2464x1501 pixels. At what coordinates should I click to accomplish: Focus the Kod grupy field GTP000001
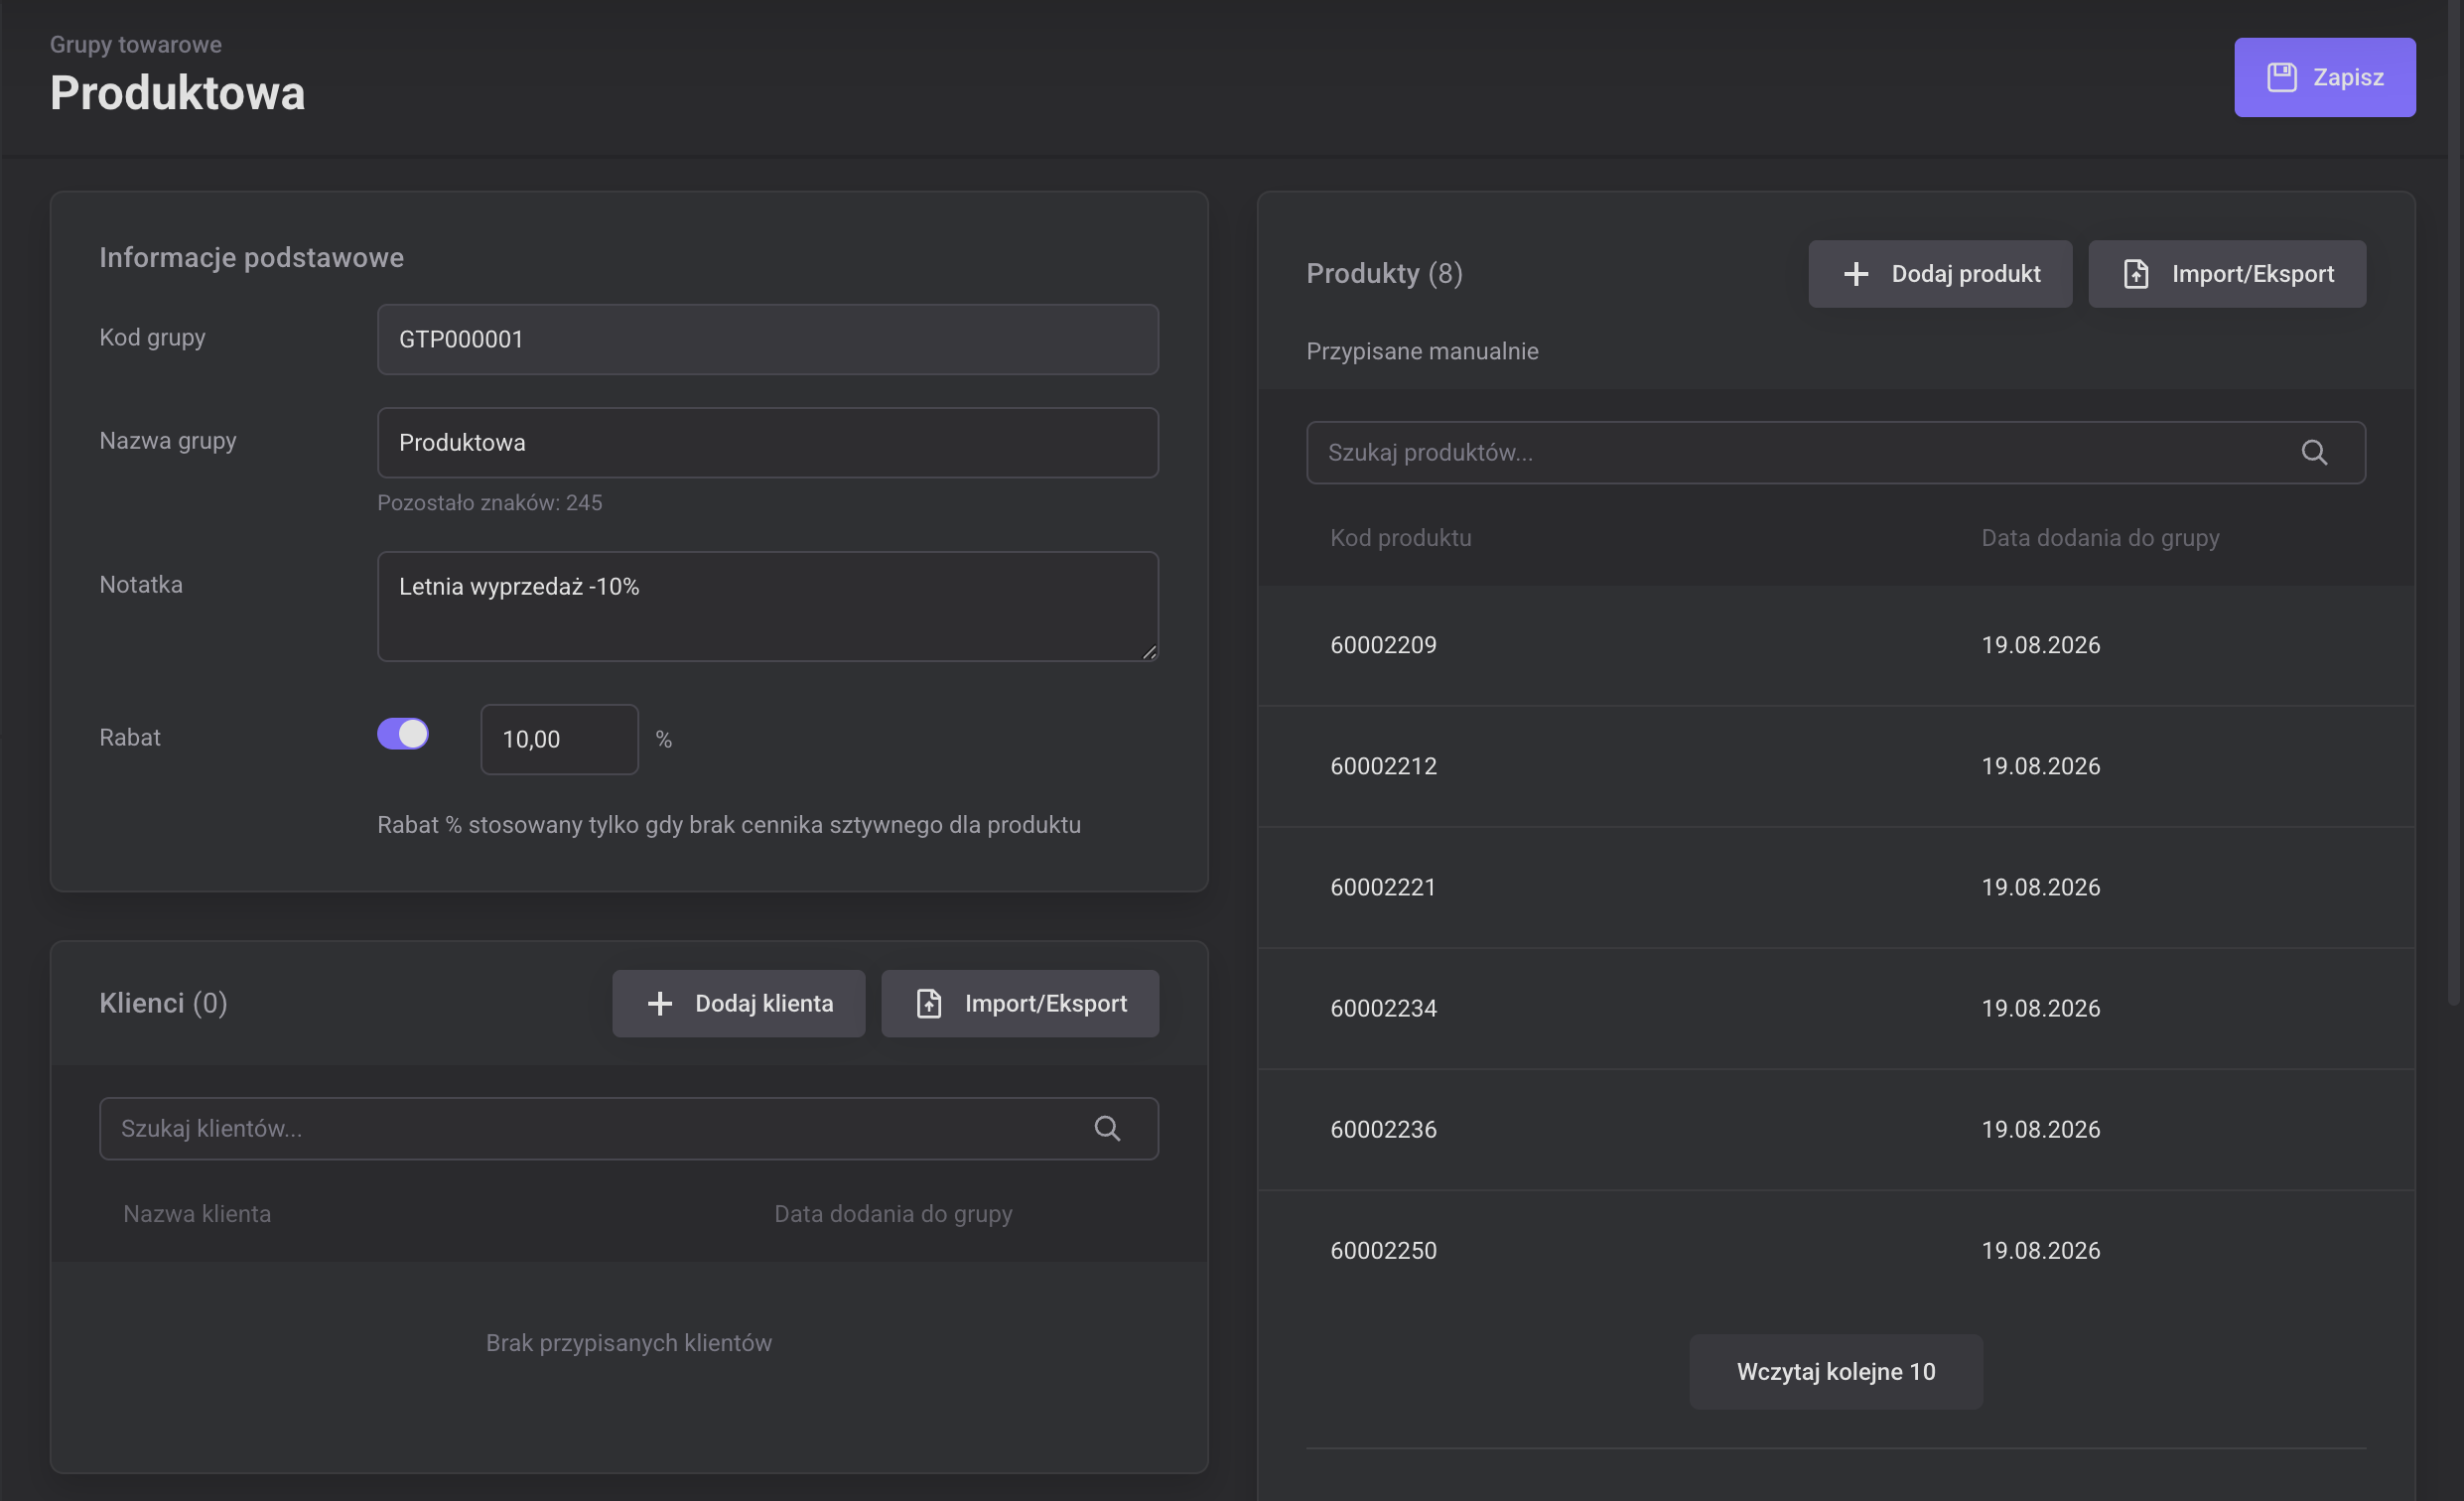point(767,339)
